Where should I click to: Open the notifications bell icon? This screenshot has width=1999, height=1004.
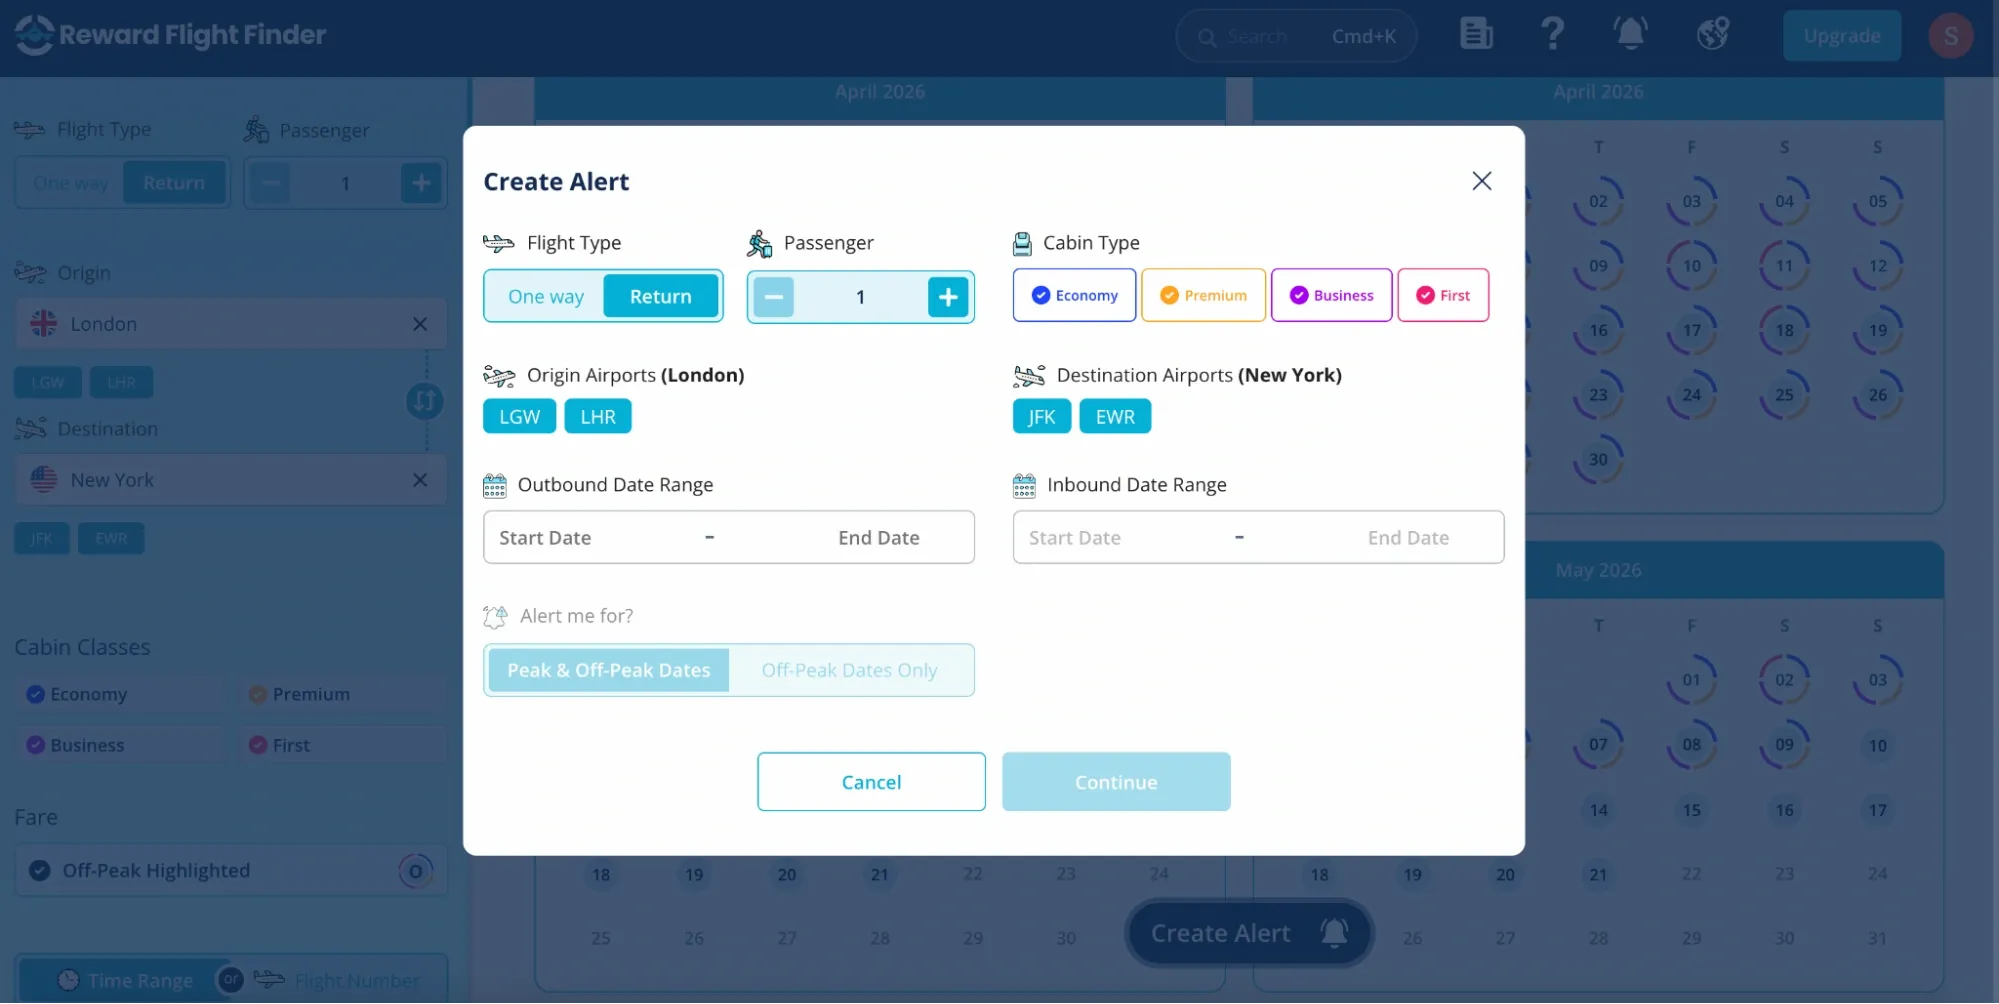[1630, 34]
